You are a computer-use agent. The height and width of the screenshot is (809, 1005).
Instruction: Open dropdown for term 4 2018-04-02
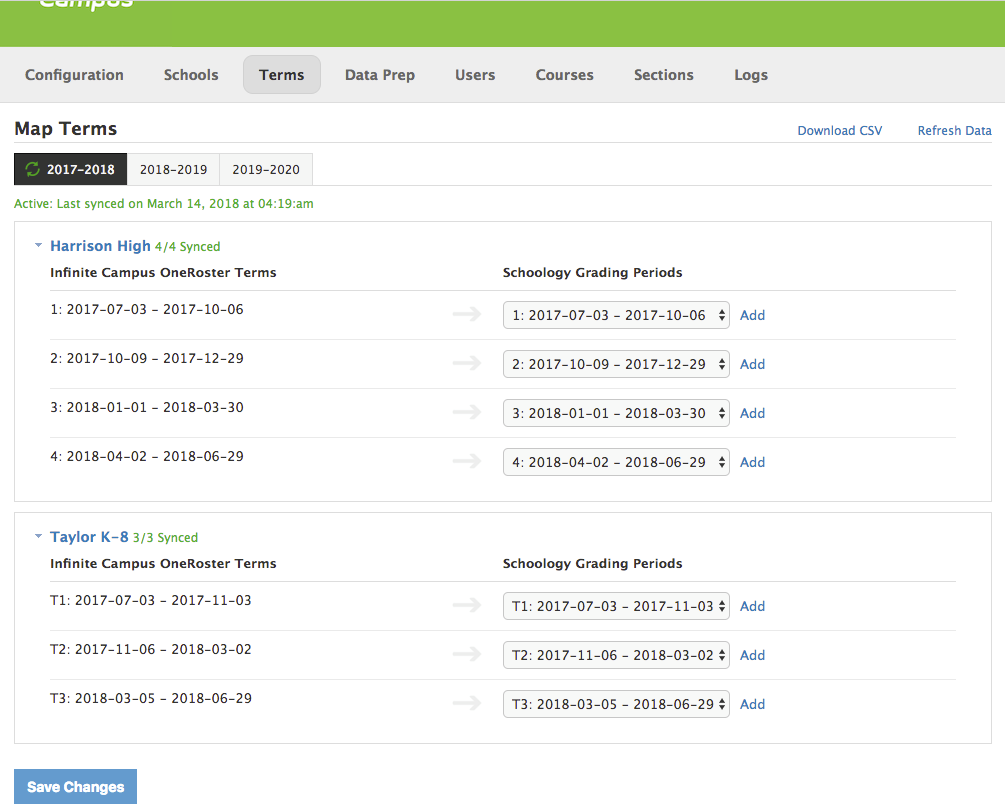pyautogui.click(x=616, y=462)
